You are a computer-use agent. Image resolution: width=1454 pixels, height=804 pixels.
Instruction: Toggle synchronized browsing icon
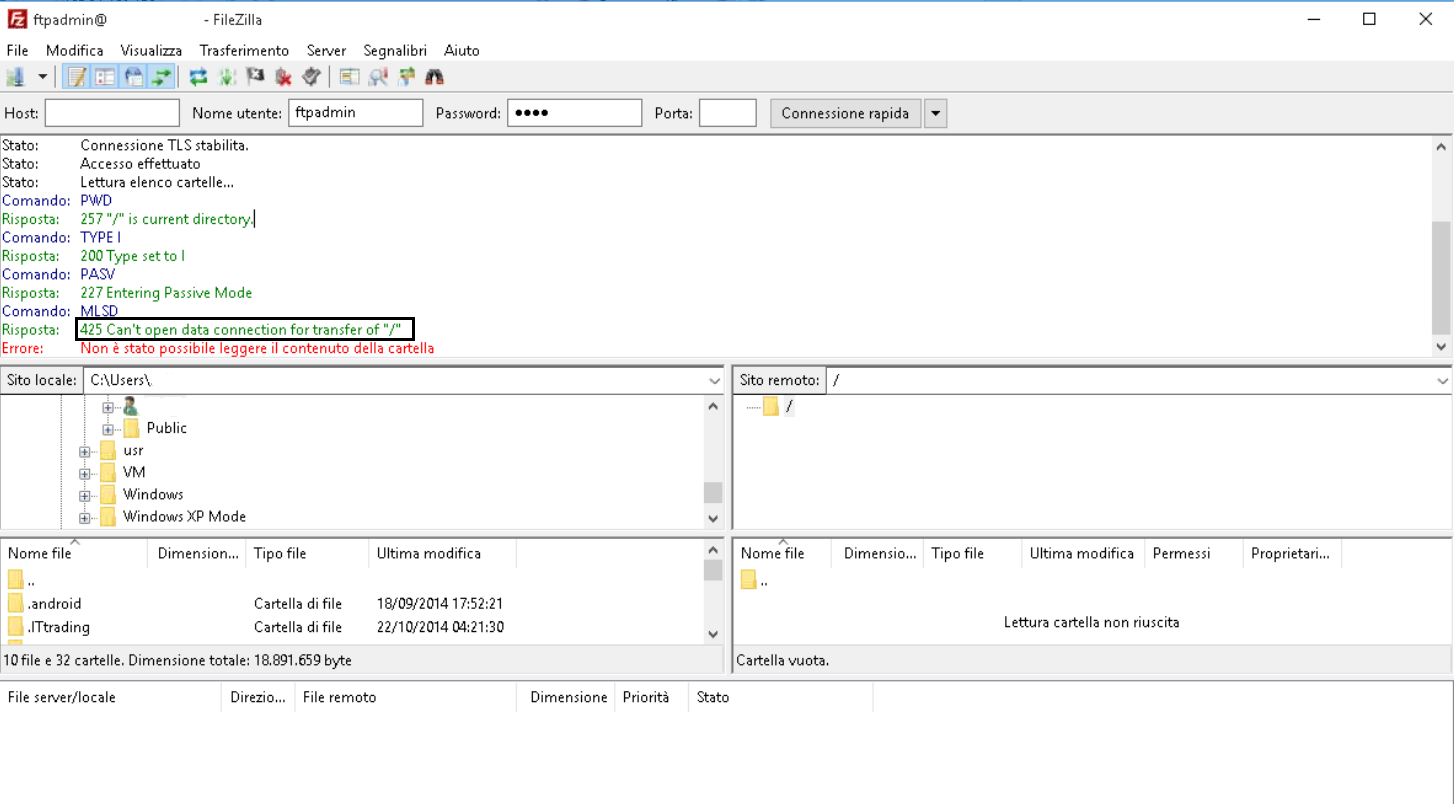click(x=406, y=77)
